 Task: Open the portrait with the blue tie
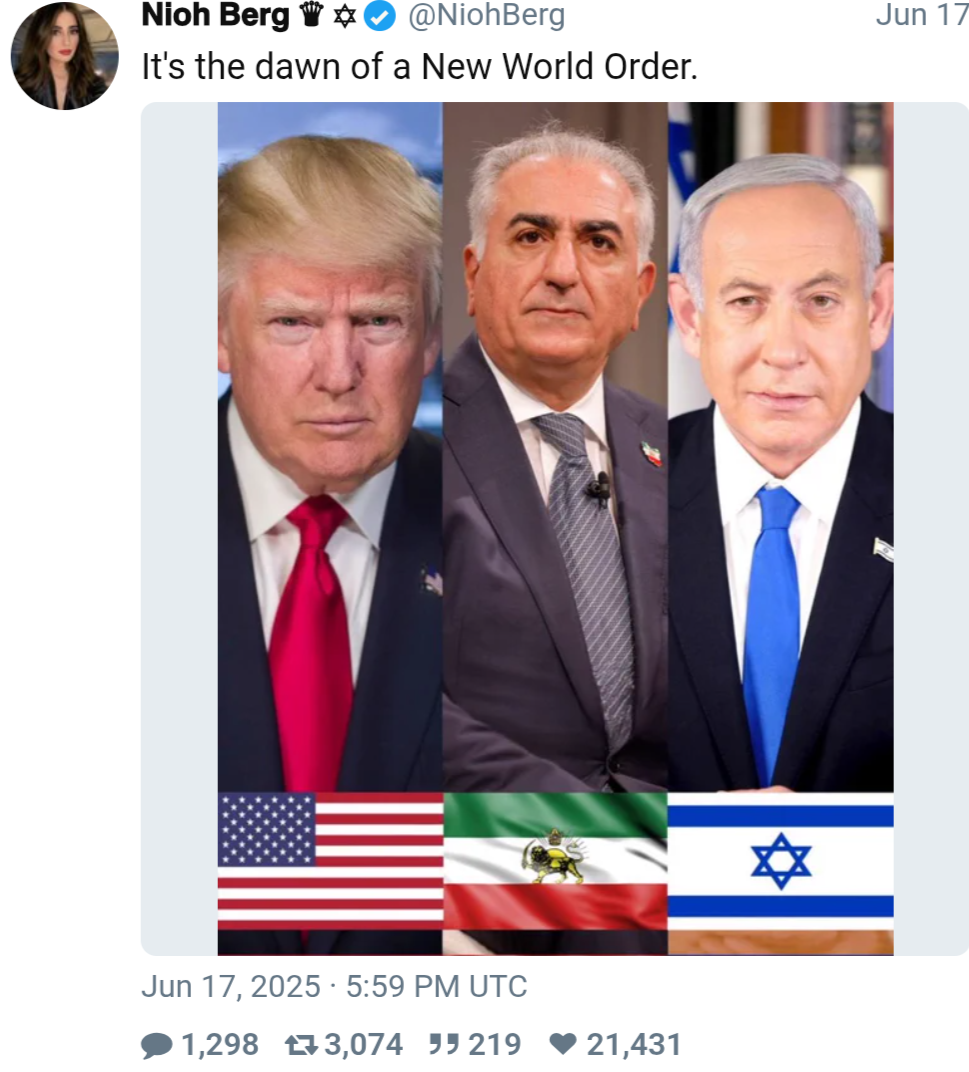[780, 447]
